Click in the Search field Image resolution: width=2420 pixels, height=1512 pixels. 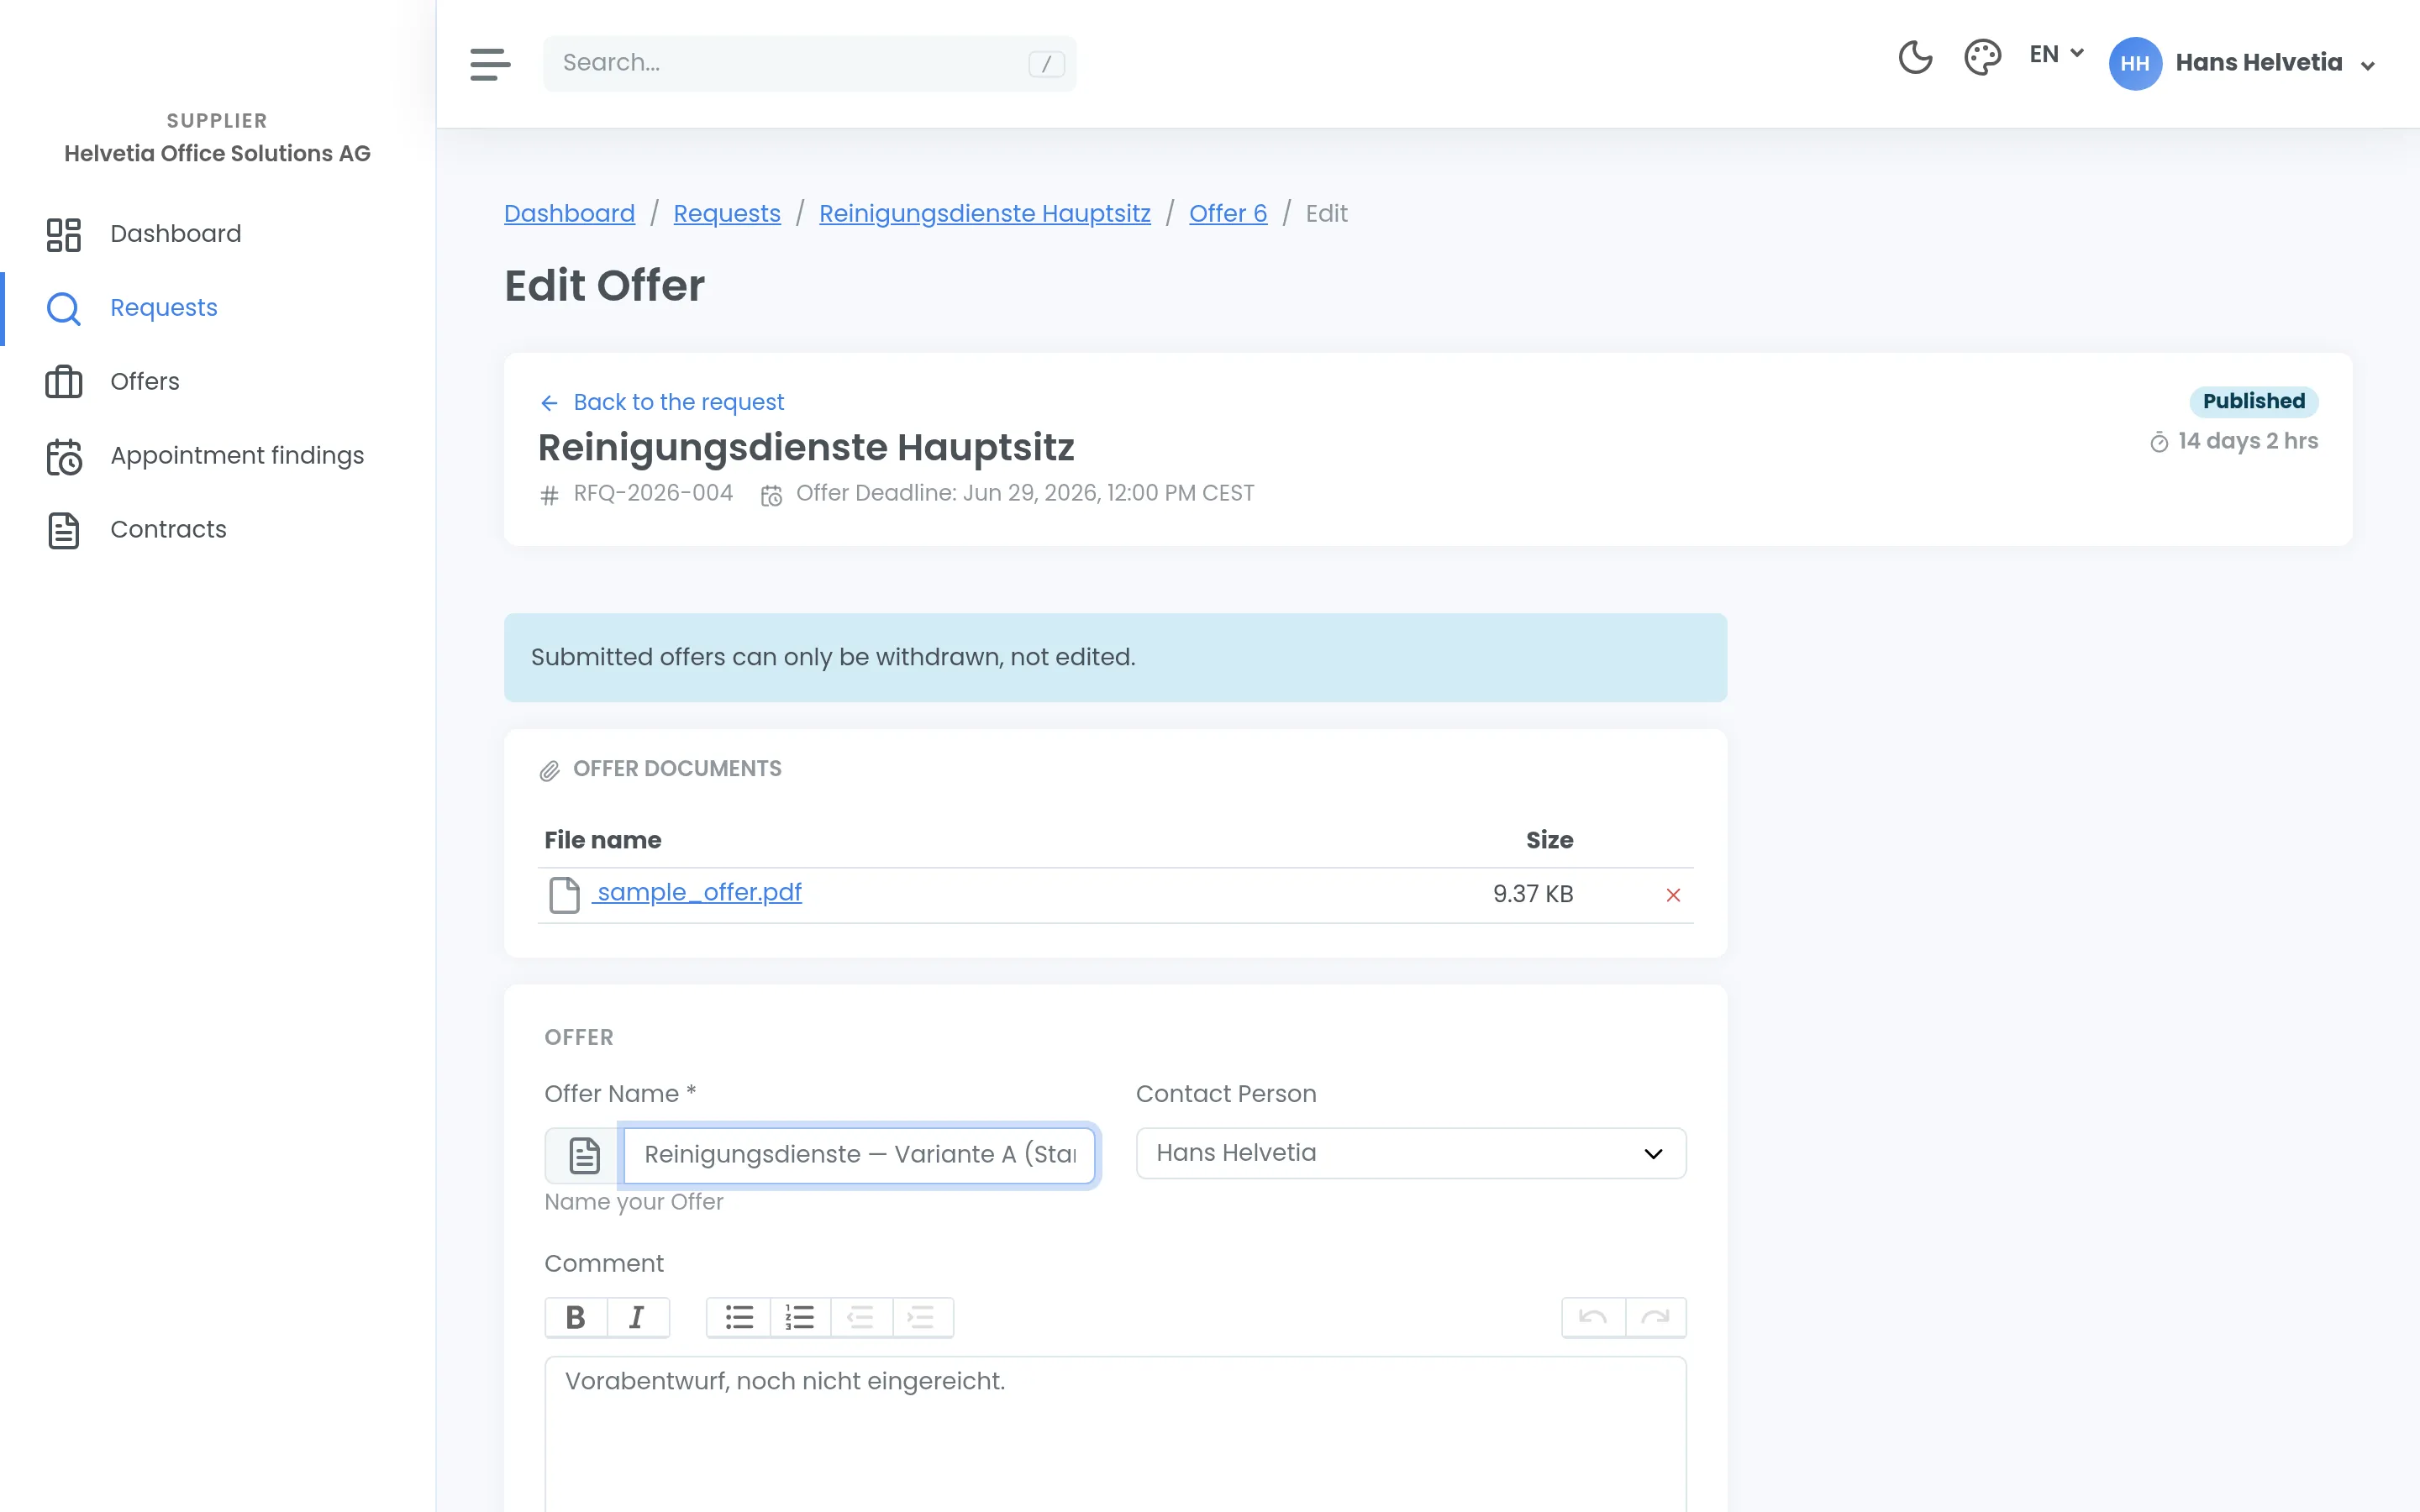pyautogui.click(x=809, y=63)
